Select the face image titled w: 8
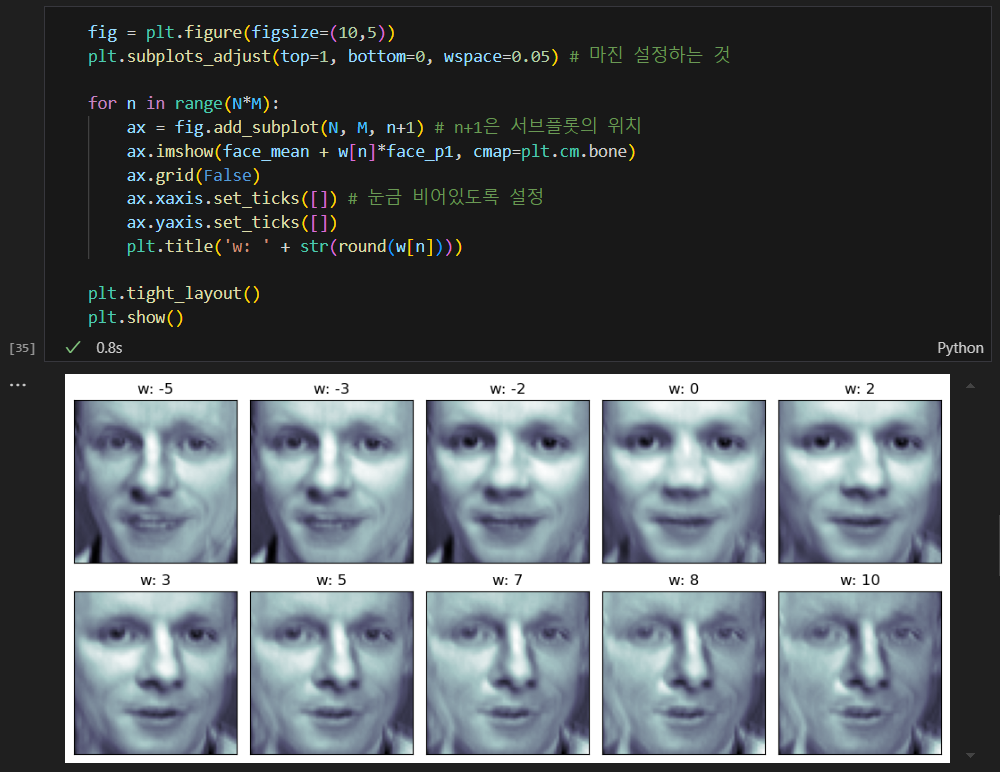Viewport: 1000px width, 772px height. 684,672
